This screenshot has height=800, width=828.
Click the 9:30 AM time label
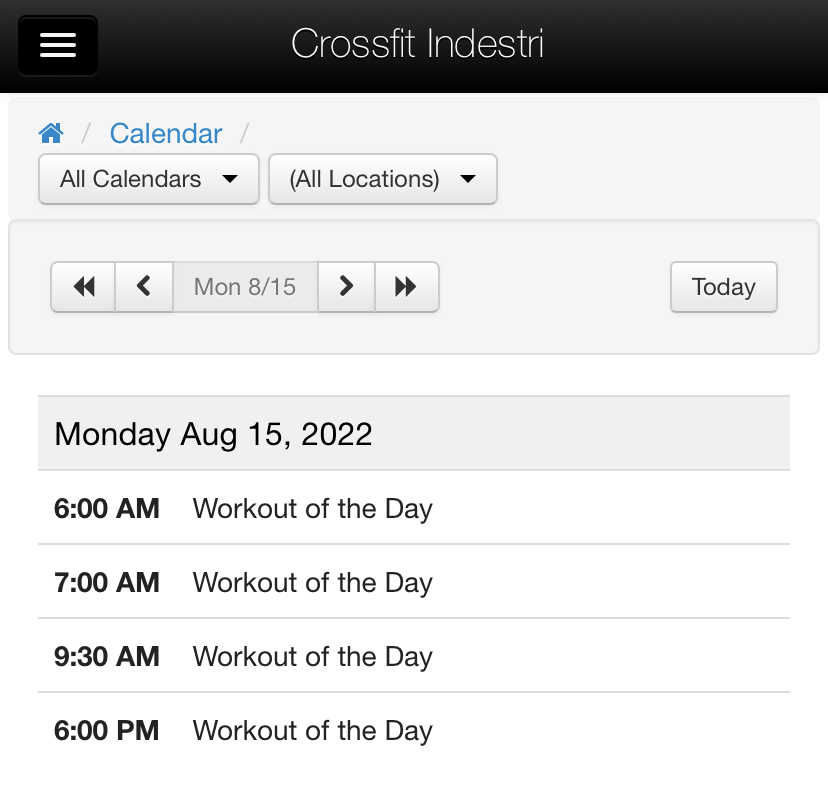[x=107, y=656]
